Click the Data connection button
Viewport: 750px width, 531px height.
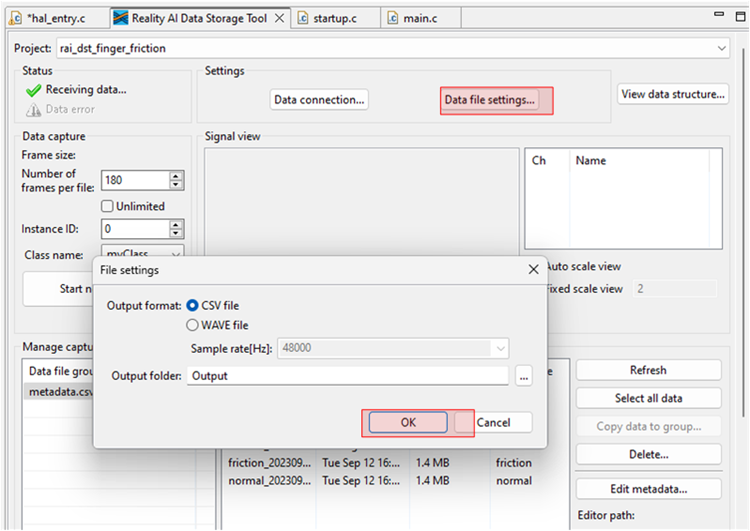(319, 100)
